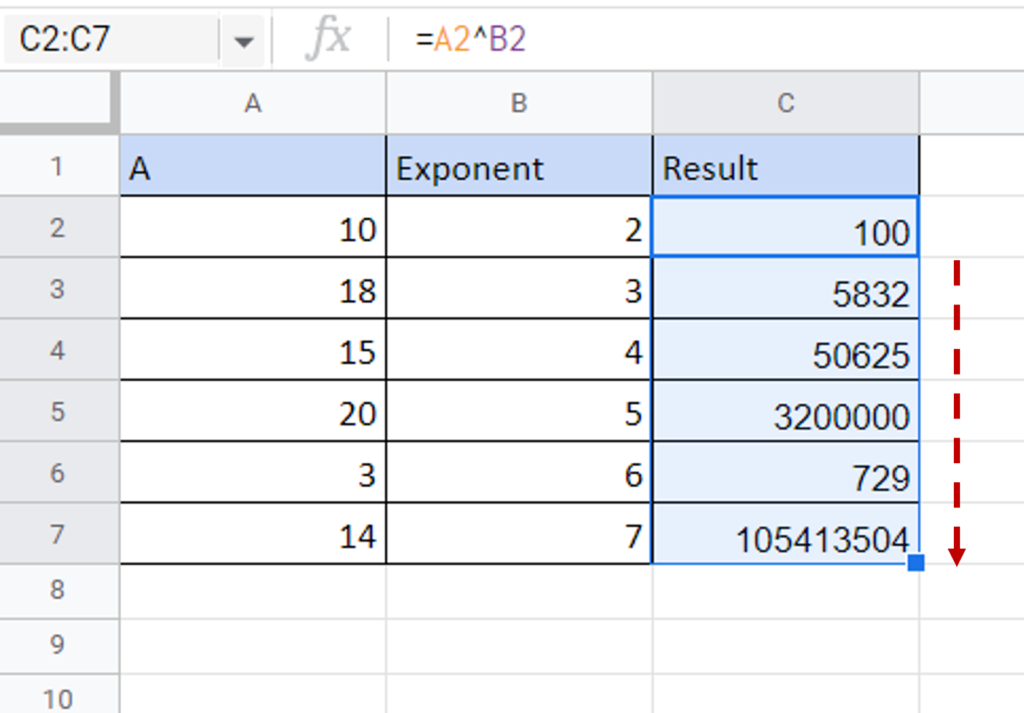This screenshot has width=1024, height=713.
Task: Select row 3 header
Action: pyautogui.click(x=57, y=289)
